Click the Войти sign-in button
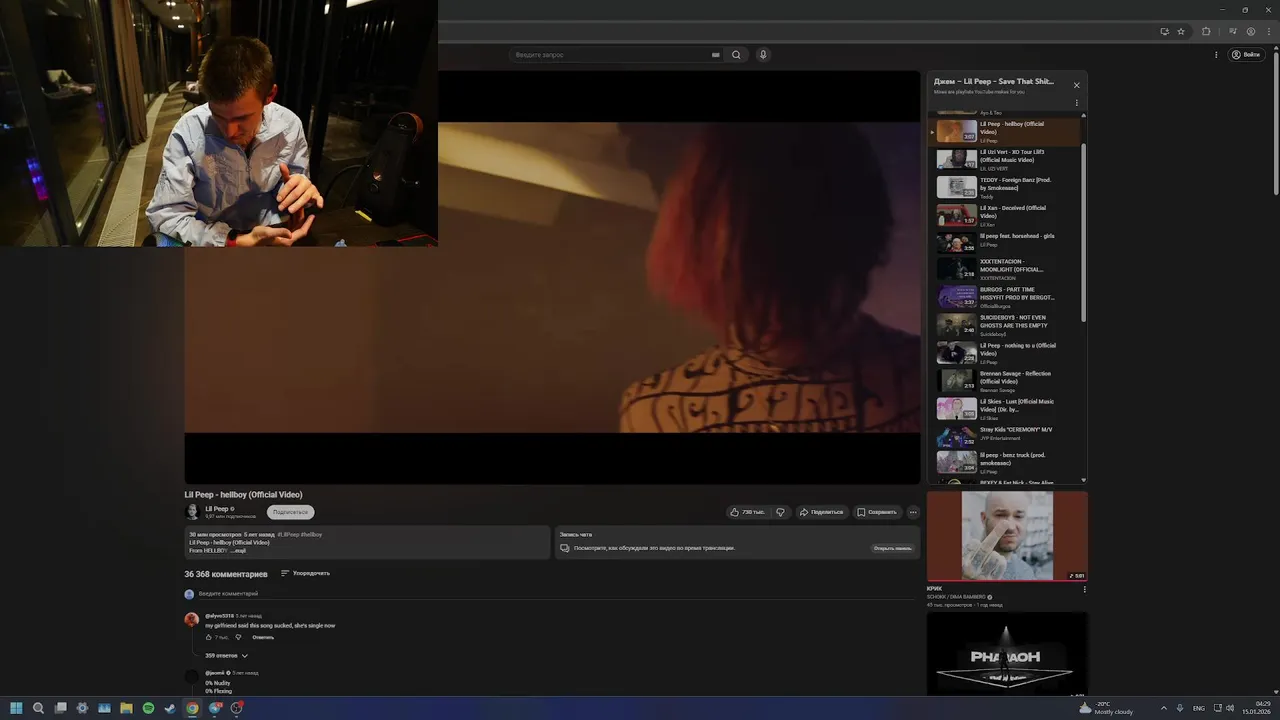Image resolution: width=1280 pixels, height=720 pixels. pyautogui.click(x=1246, y=55)
